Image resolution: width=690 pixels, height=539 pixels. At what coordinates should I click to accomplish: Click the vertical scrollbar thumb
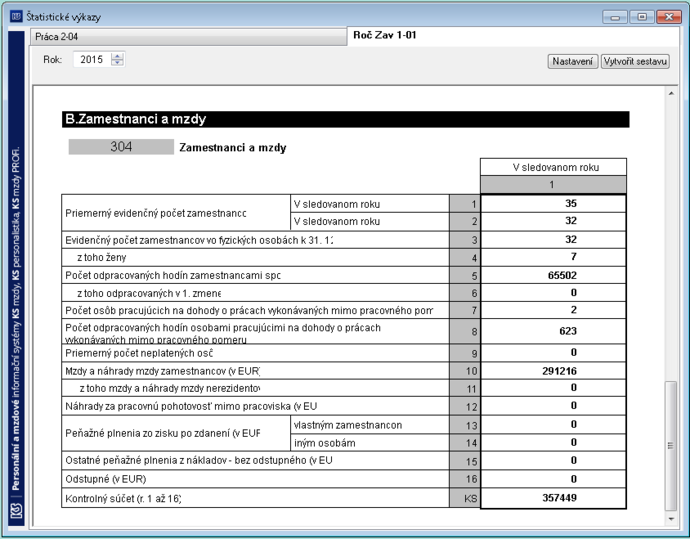pos(671,446)
